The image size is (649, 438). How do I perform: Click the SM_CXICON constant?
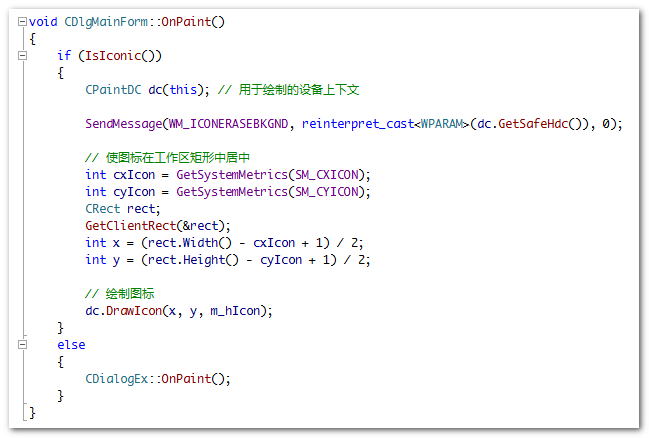click(327, 175)
